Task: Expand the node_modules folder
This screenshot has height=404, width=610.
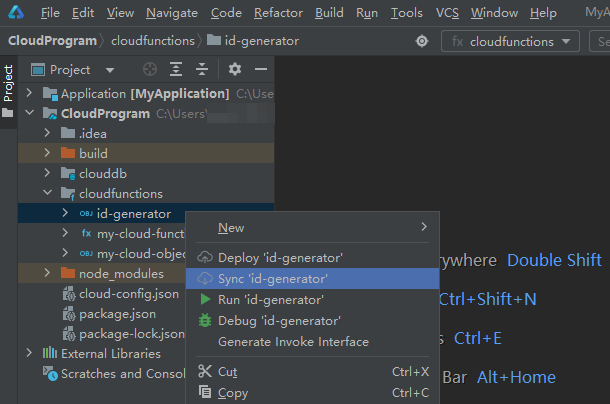Action: click(47, 274)
